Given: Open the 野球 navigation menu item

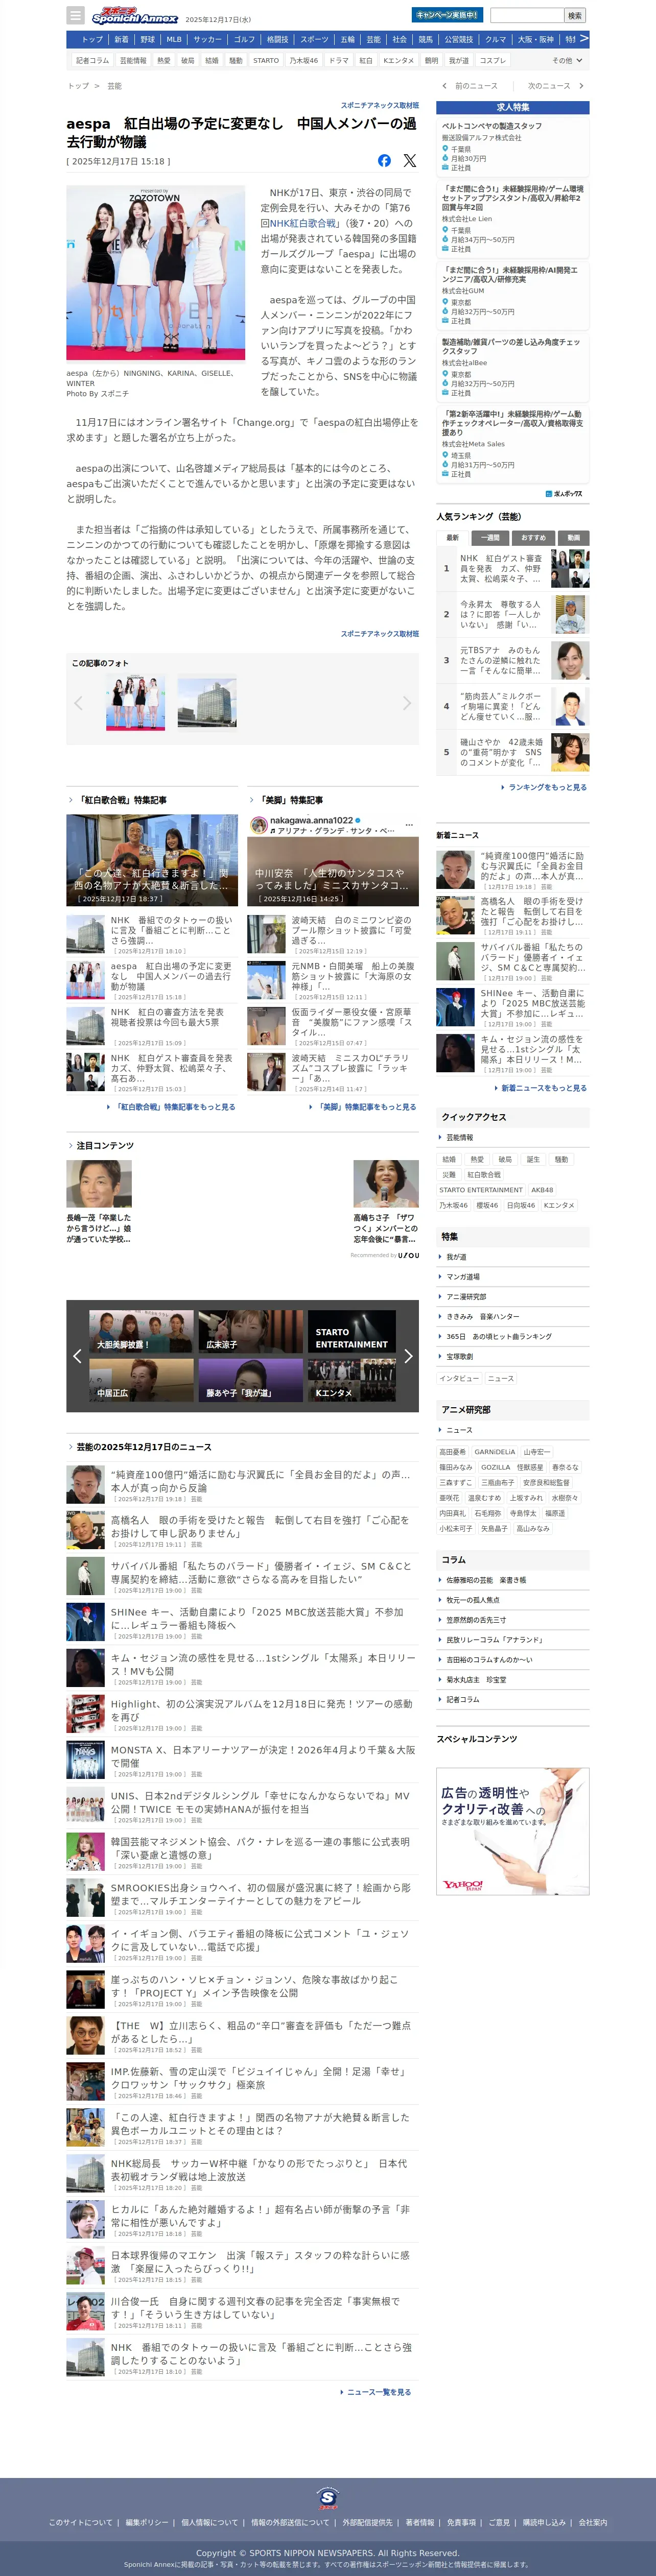Looking at the screenshot, I should pyautogui.click(x=148, y=40).
